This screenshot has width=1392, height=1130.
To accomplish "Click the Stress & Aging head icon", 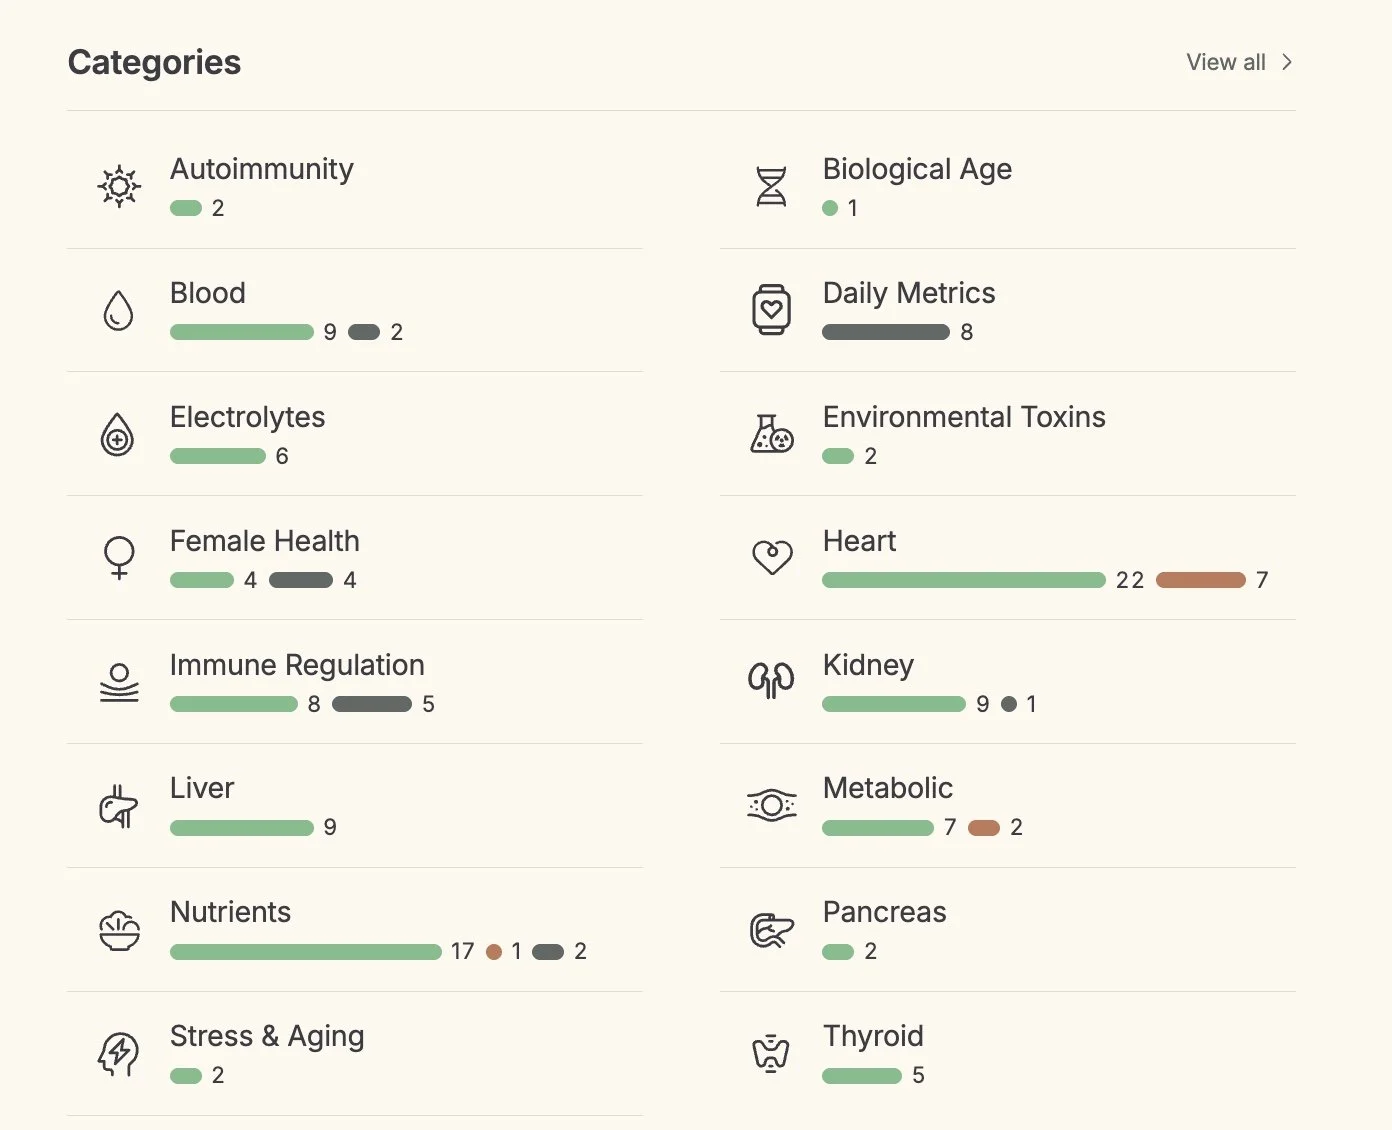I will click(x=119, y=1053).
